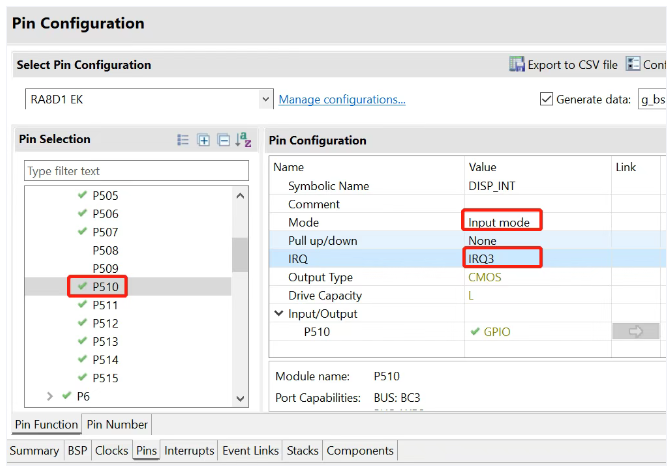Click the DISP_INT symbolic name value
Viewport: 670px width, 473px height.
click(491, 186)
